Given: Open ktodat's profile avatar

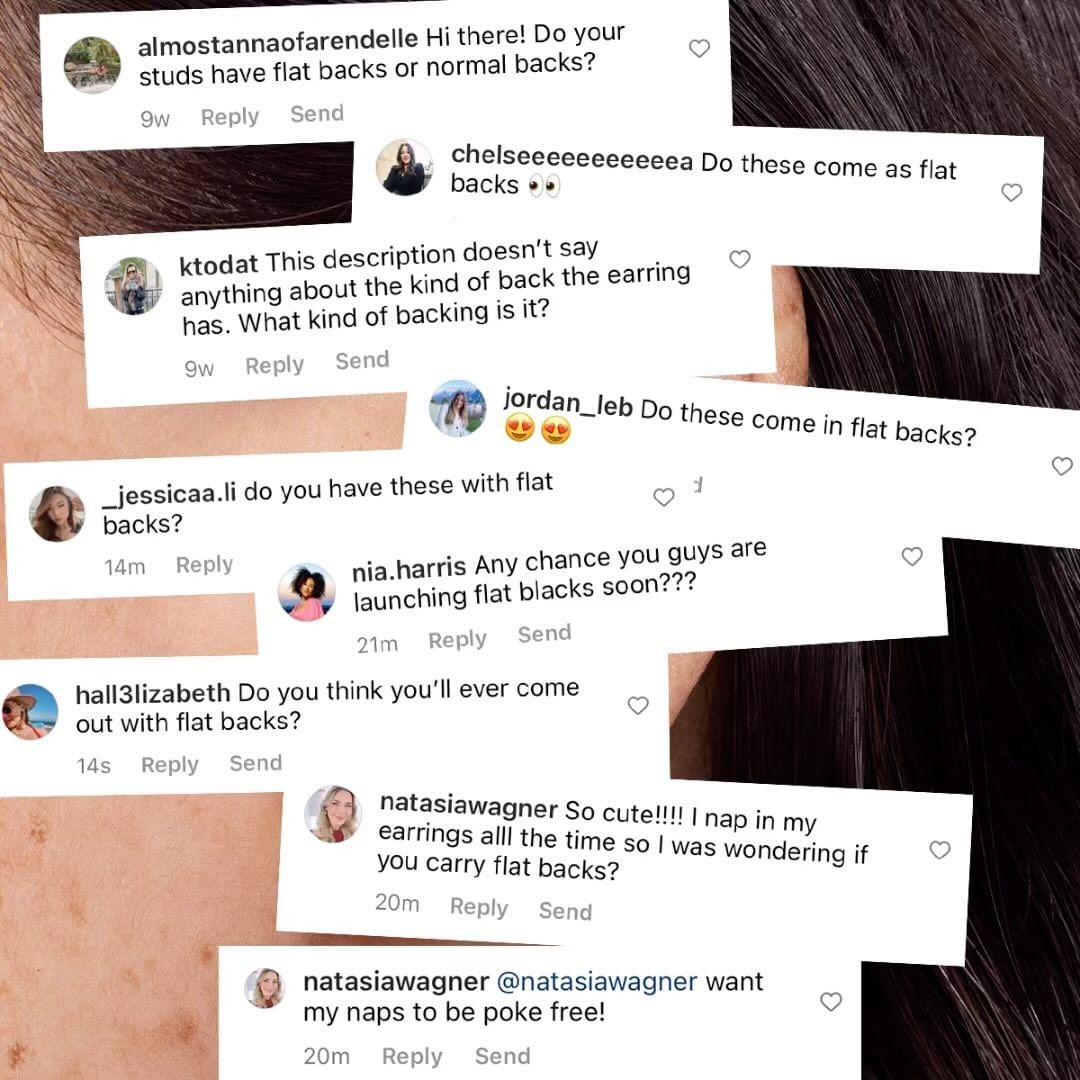Looking at the screenshot, I should point(133,286).
